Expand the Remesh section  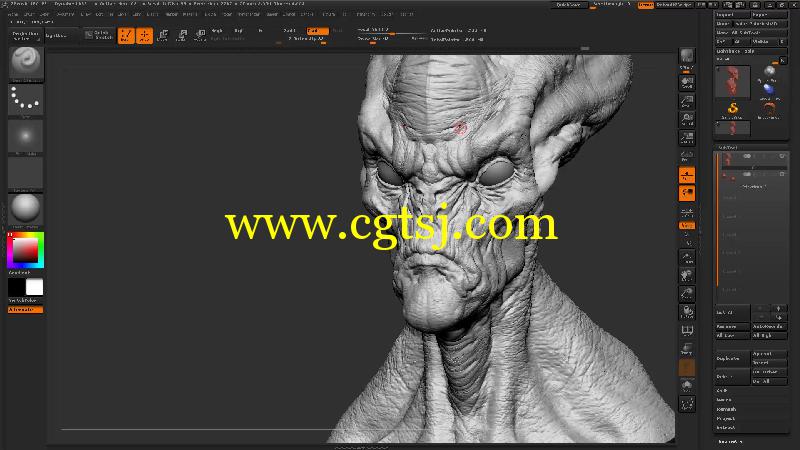pos(726,409)
